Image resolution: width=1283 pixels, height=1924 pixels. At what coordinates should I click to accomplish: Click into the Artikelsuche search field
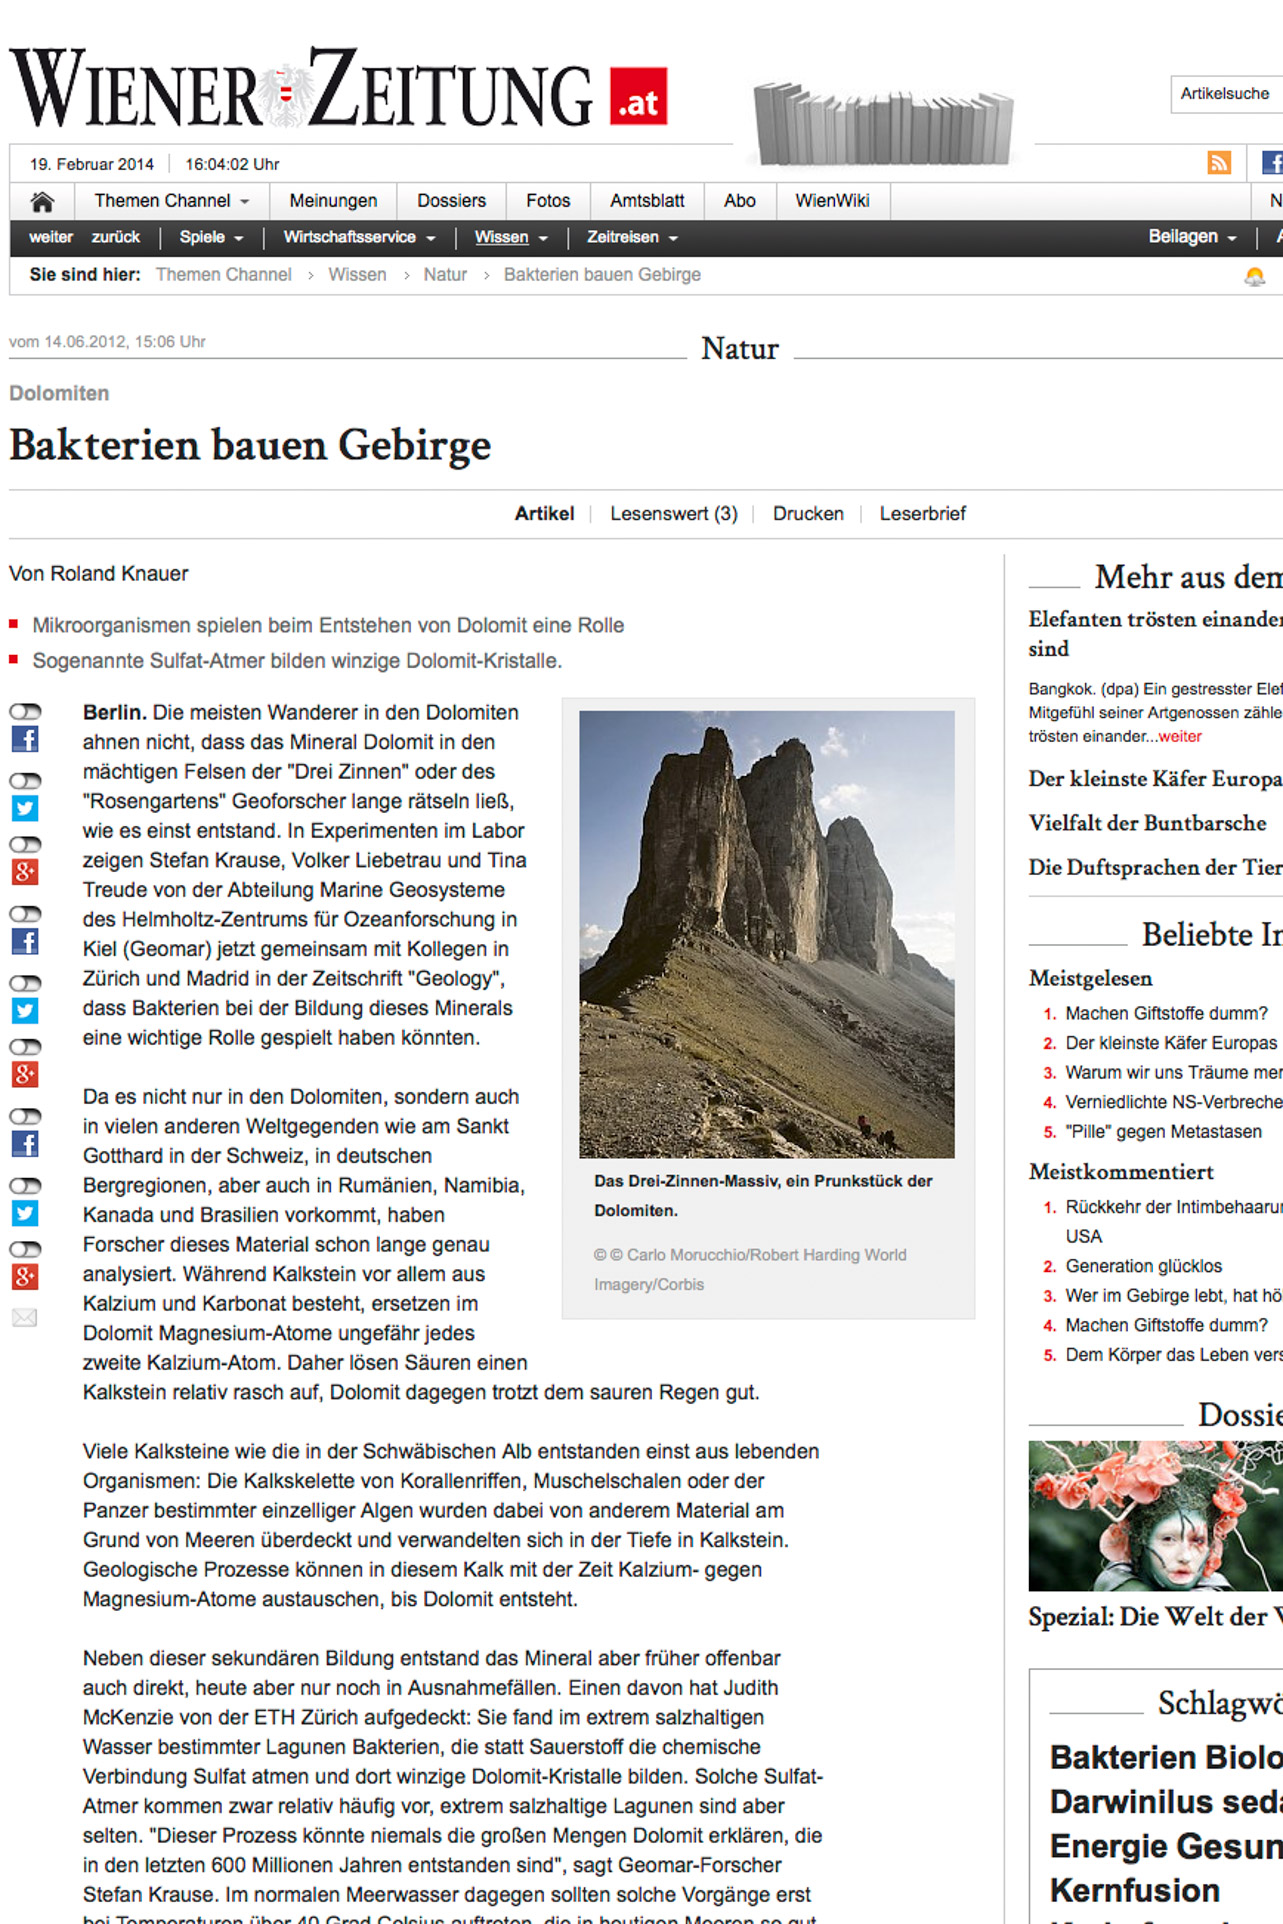coord(1226,94)
